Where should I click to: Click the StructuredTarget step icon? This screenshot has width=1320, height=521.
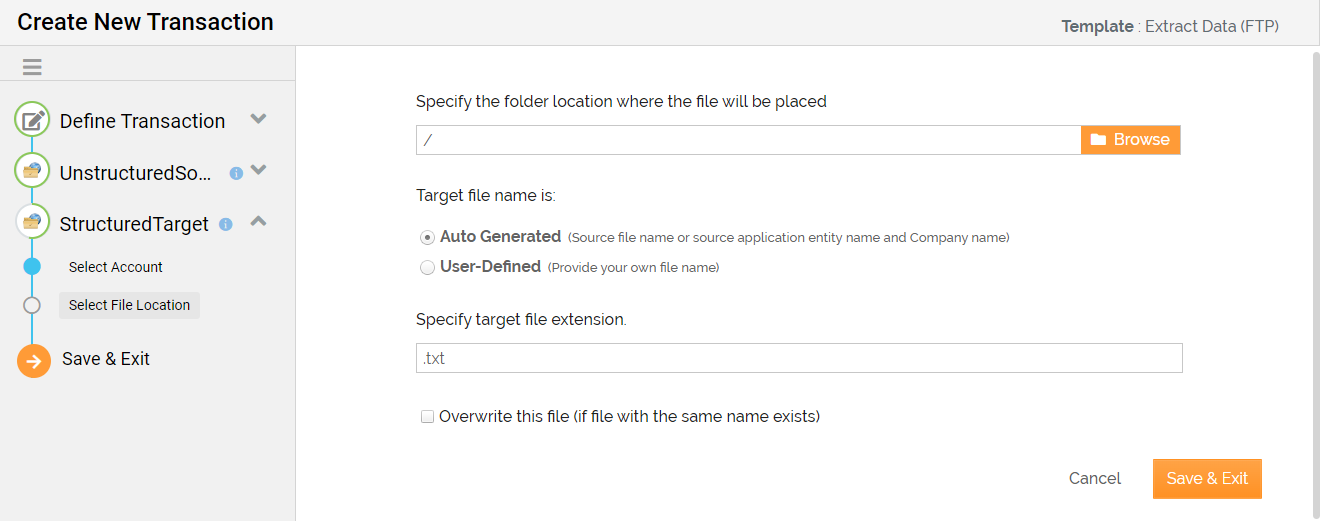(32, 222)
